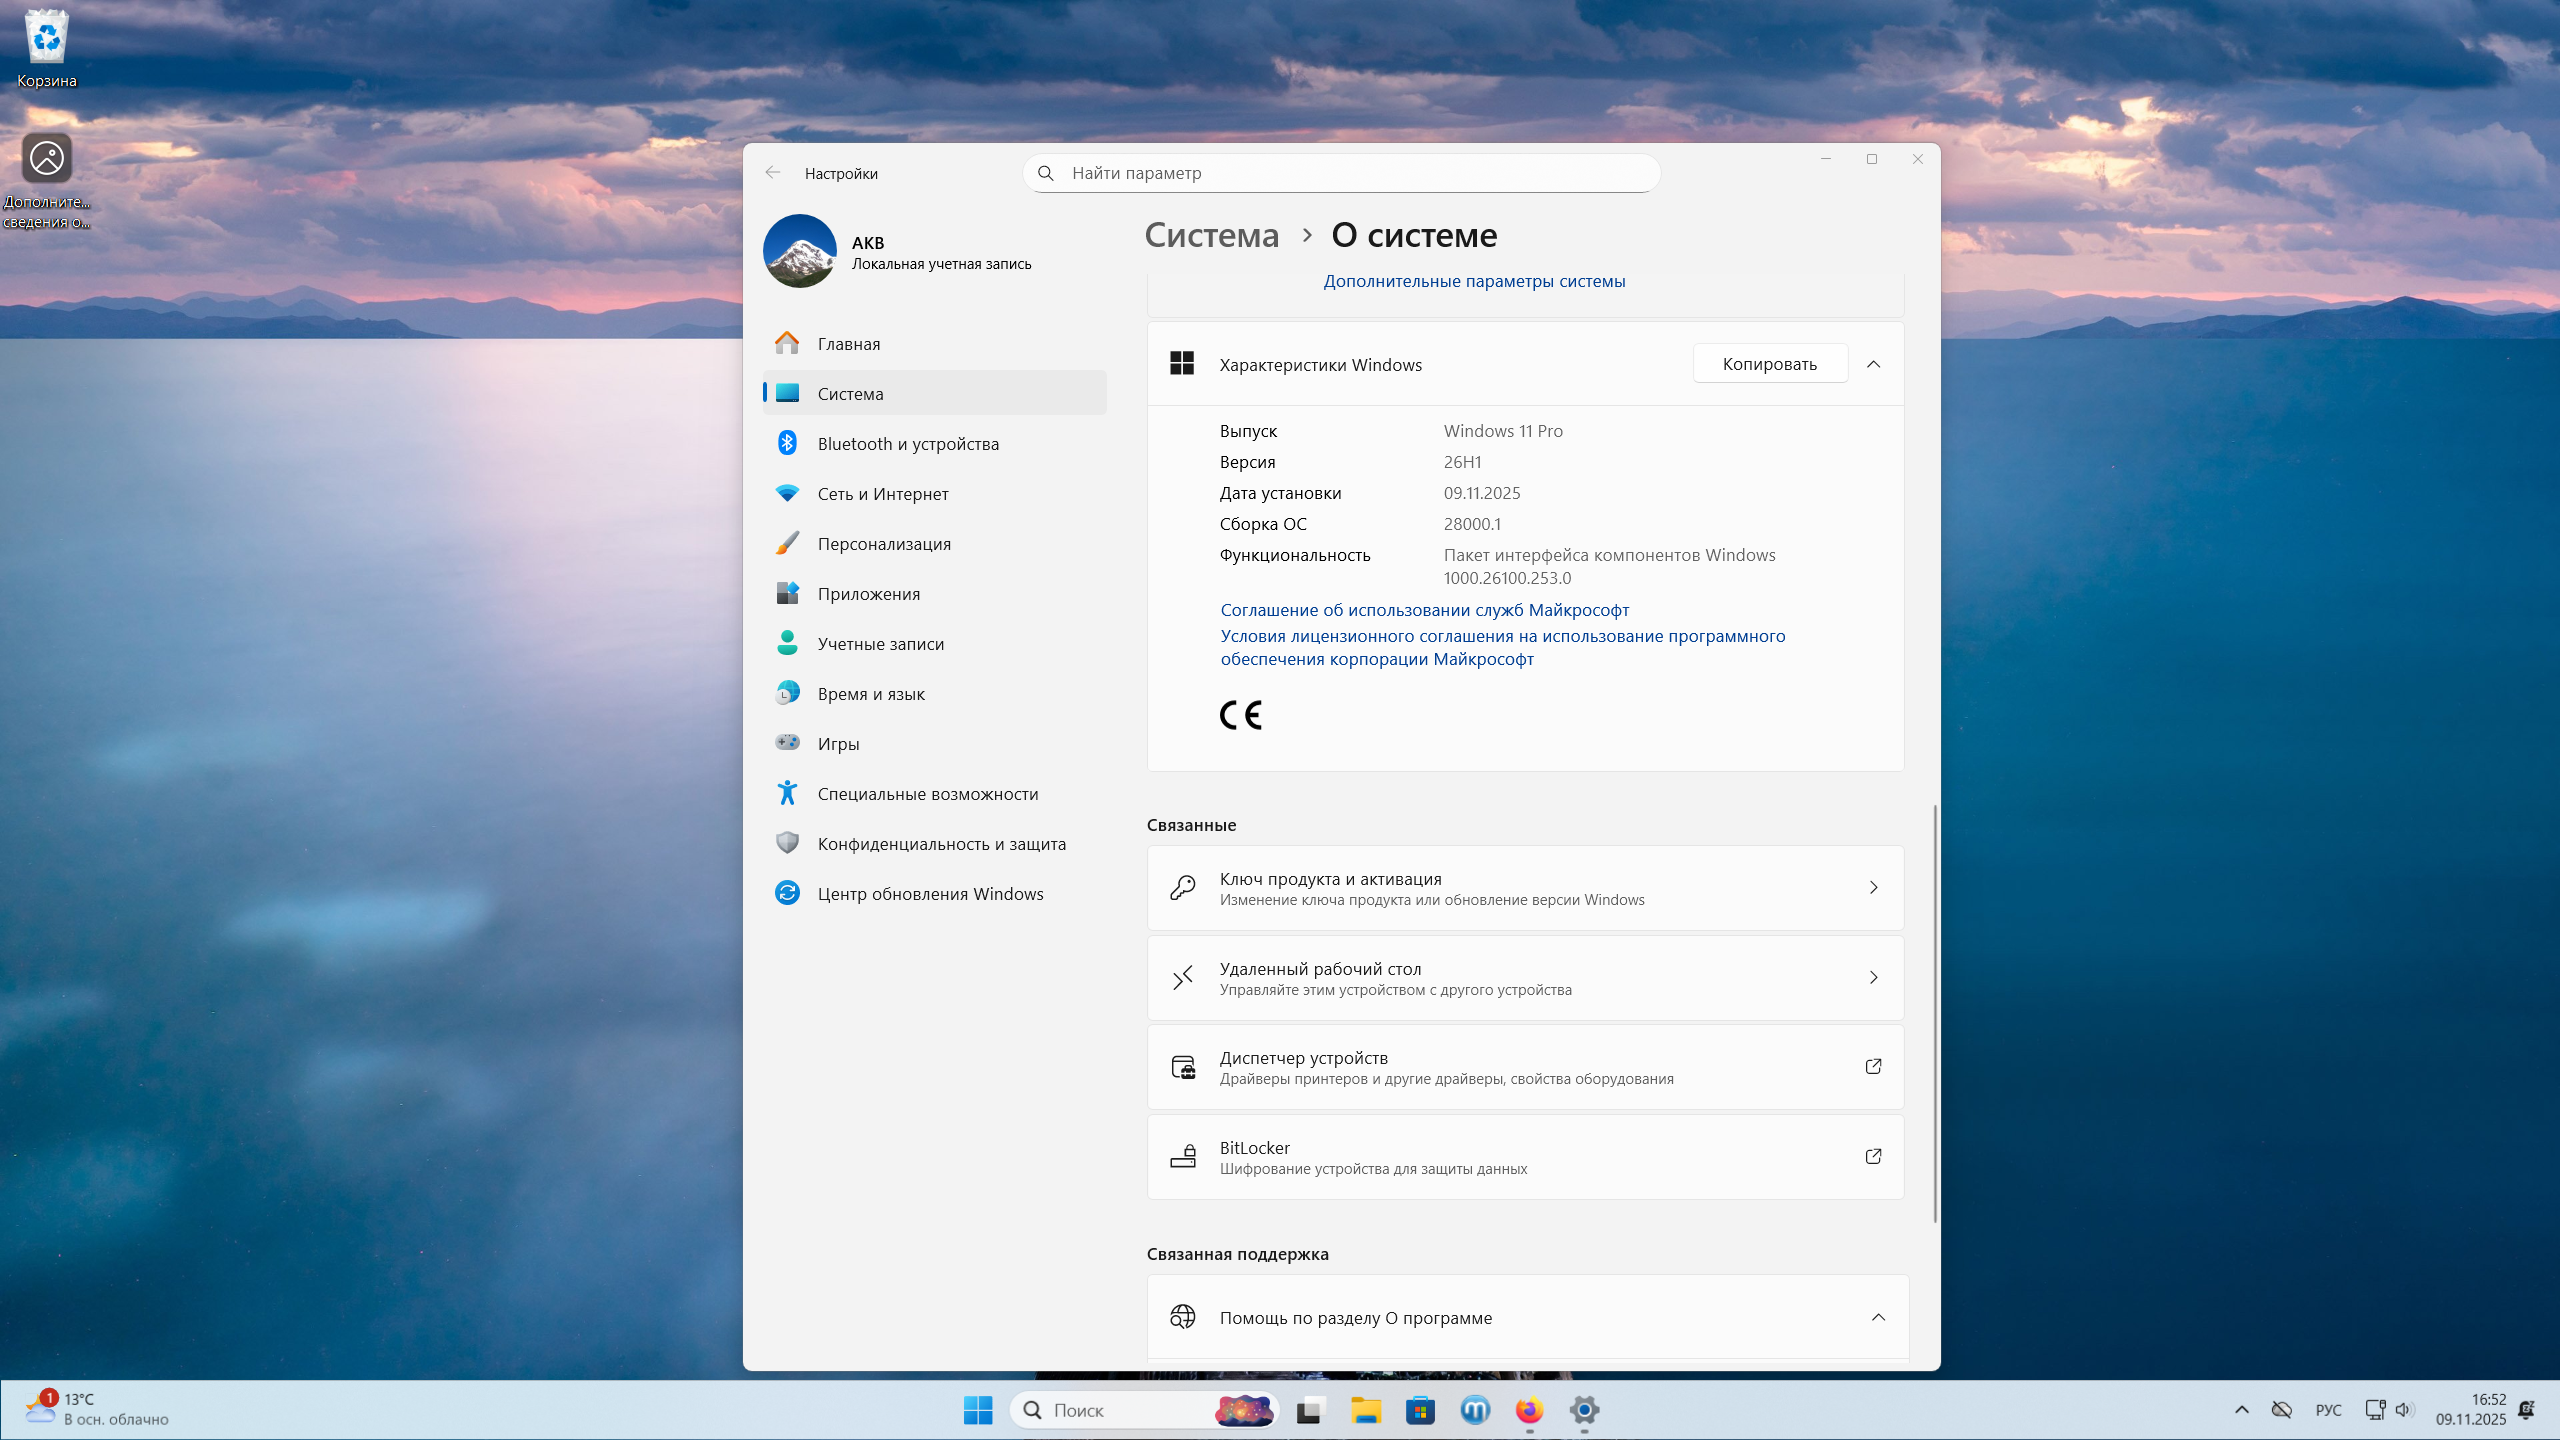The image size is (2560, 1440).
Task: Click the Privacy shield icon
Action: point(787,843)
